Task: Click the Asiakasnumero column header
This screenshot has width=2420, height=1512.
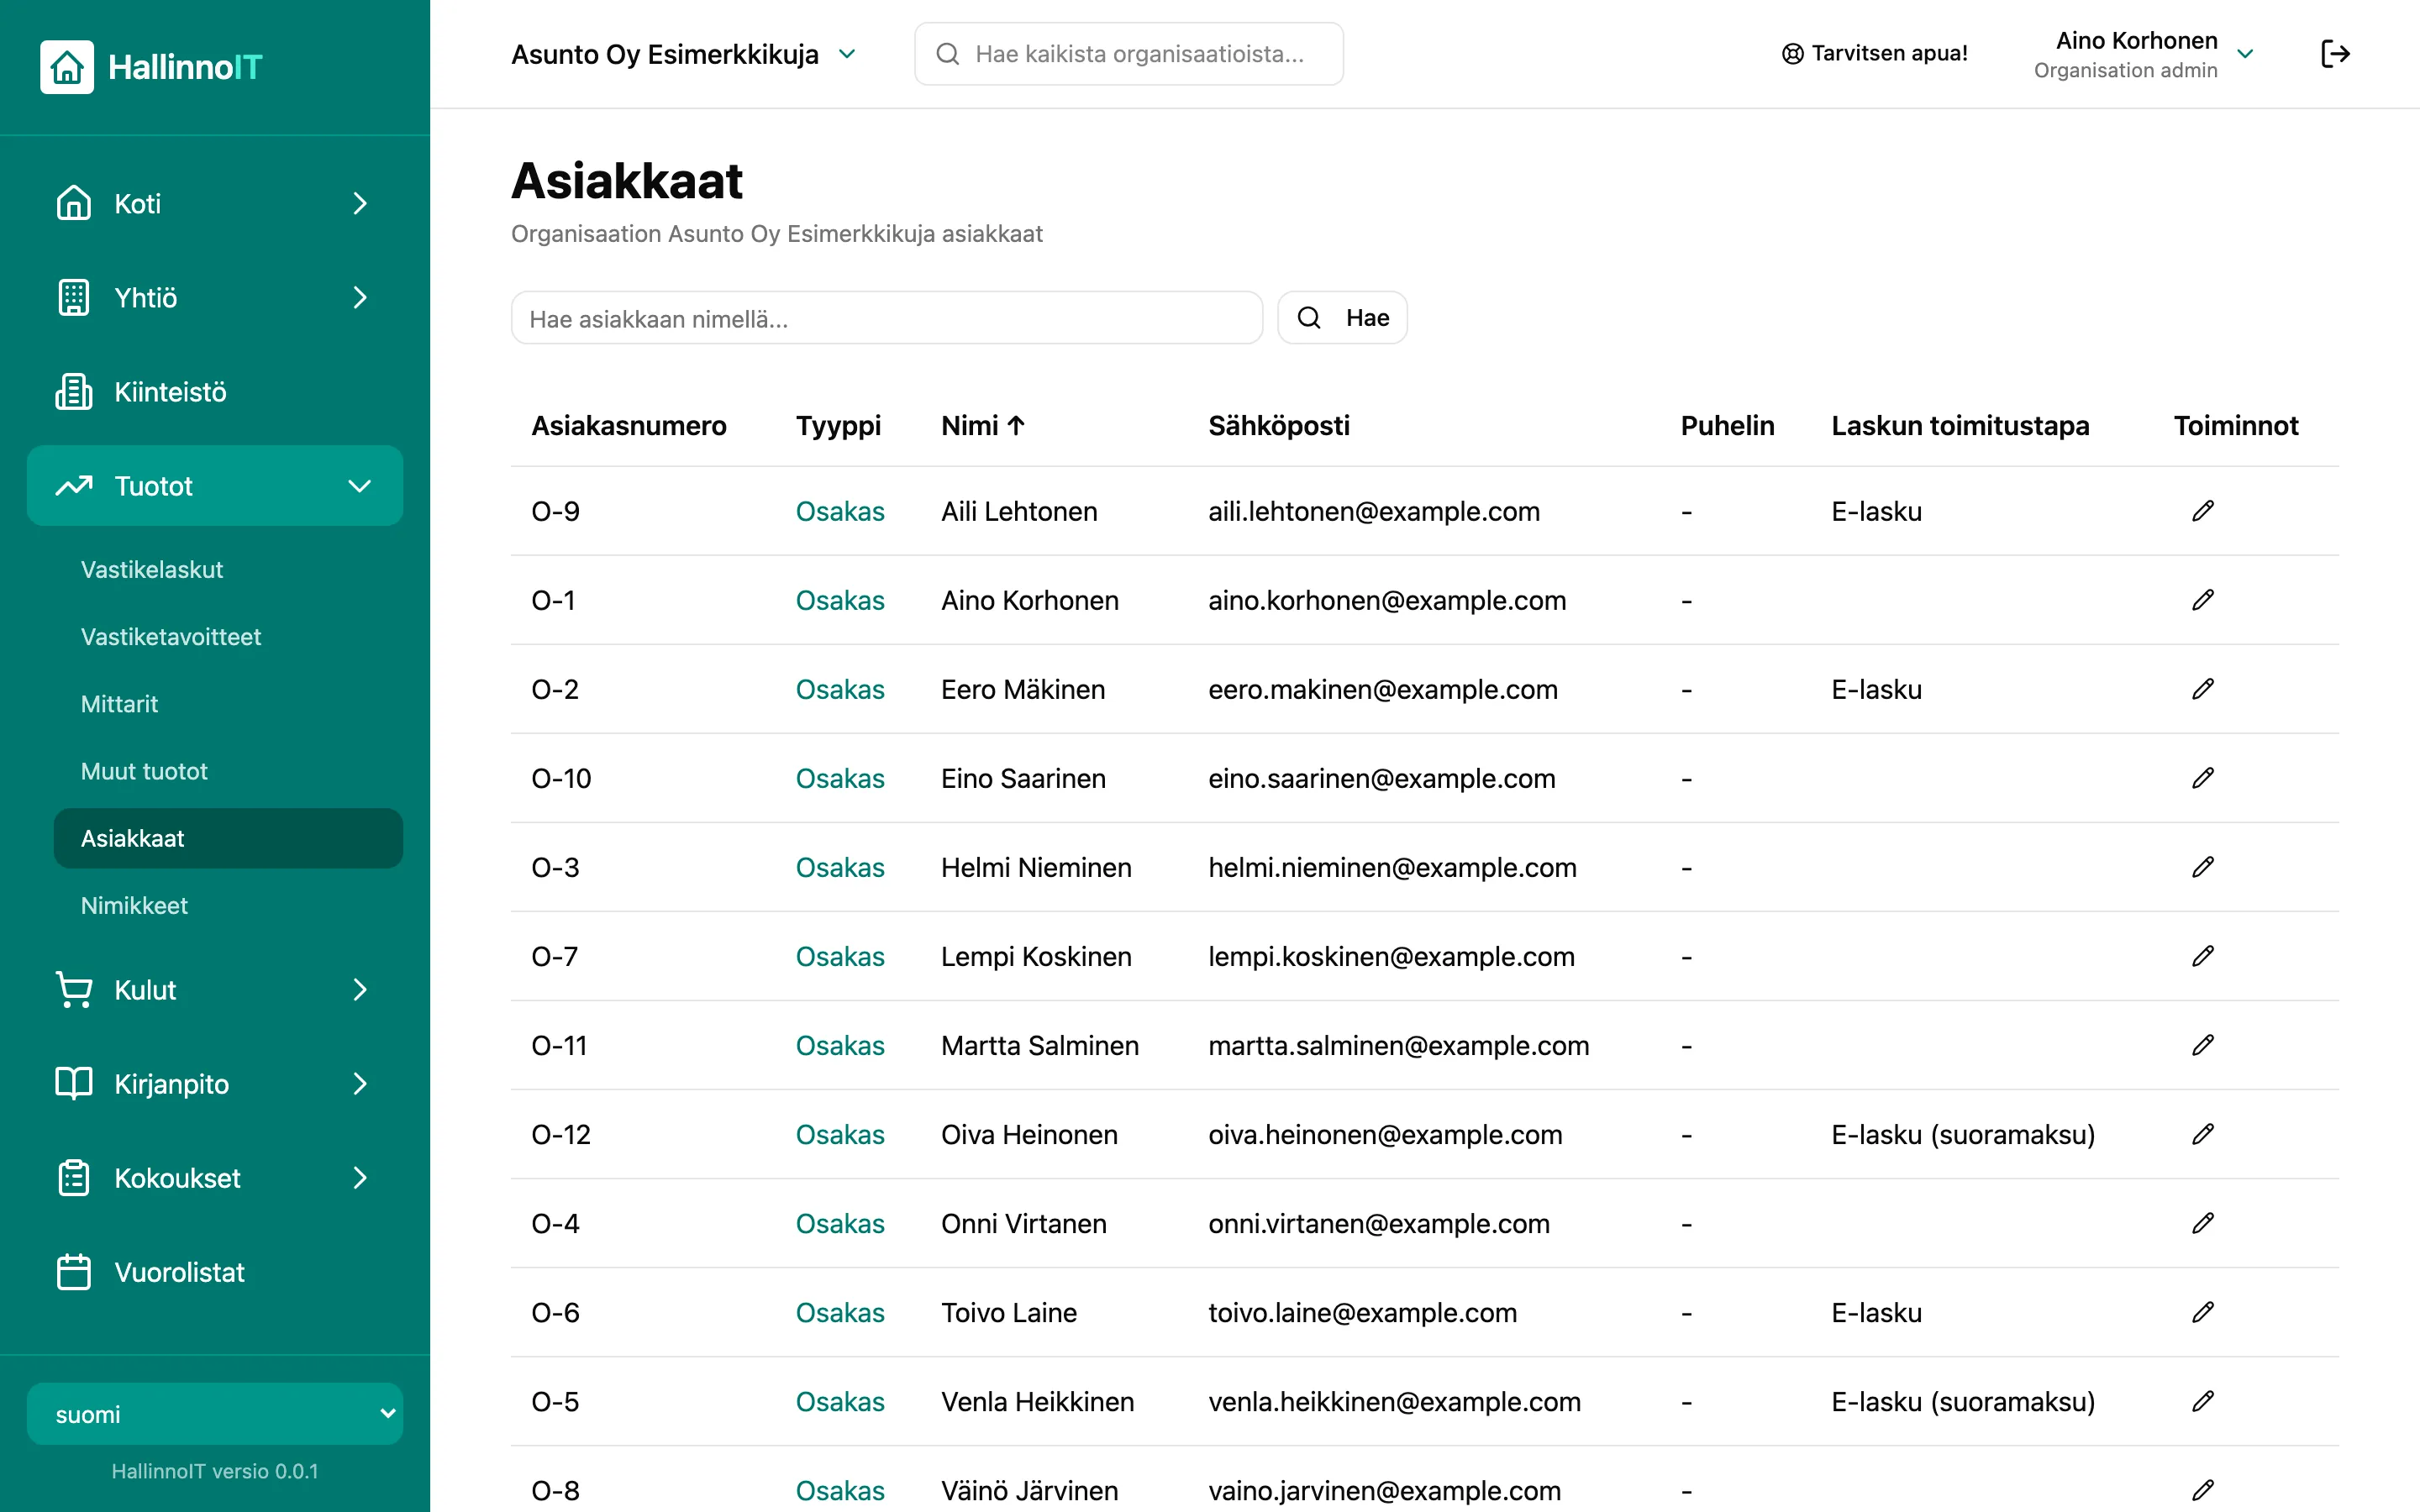Action: (x=629, y=426)
